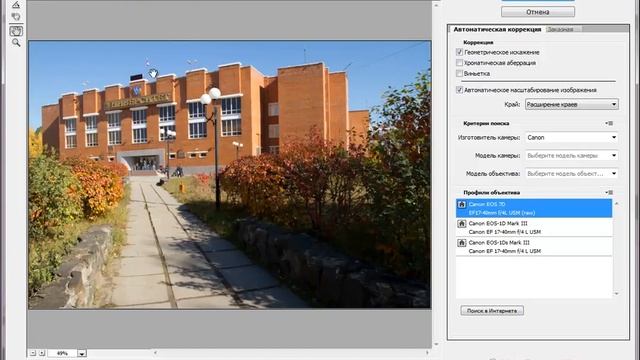Select the Straighten tool icon
This screenshot has height=360, width=640.
[x=16, y=5]
